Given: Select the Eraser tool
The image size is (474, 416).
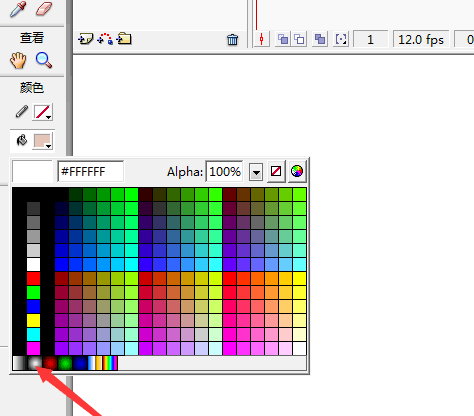Looking at the screenshot, I should [x=44, y=9].
